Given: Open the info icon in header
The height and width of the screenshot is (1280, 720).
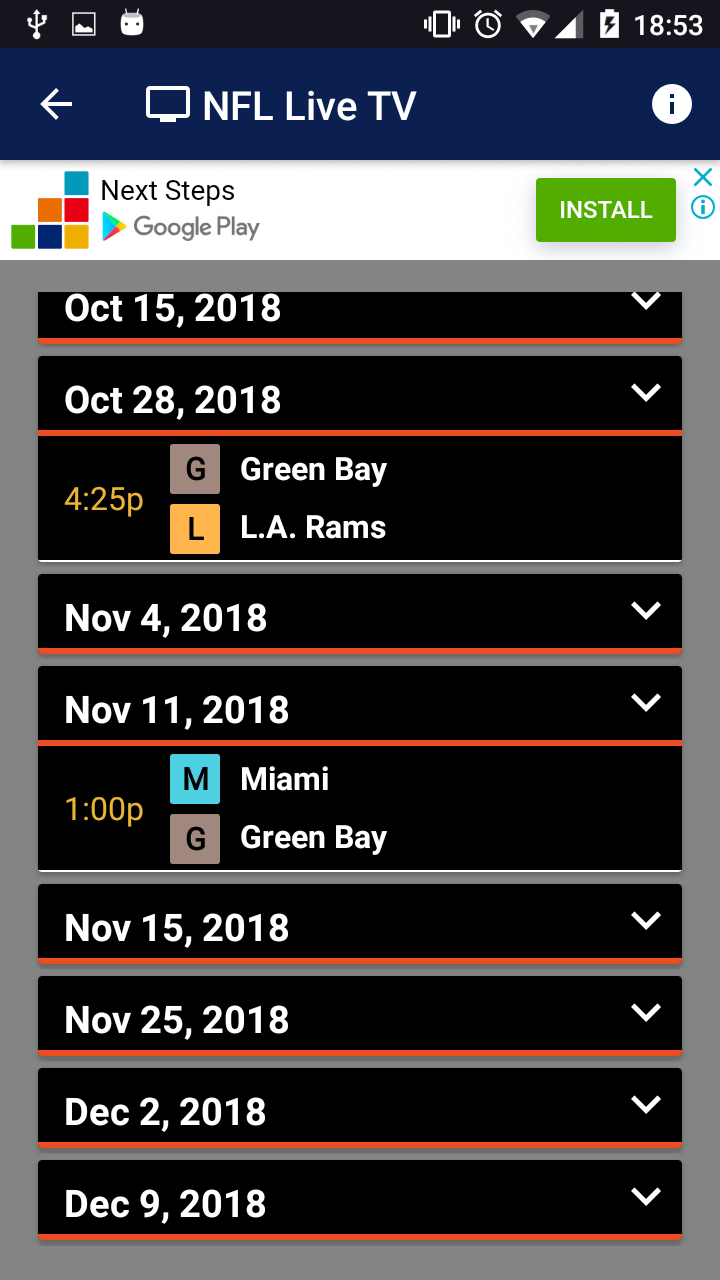Looking at the screenshot, I should click(672, 104).
